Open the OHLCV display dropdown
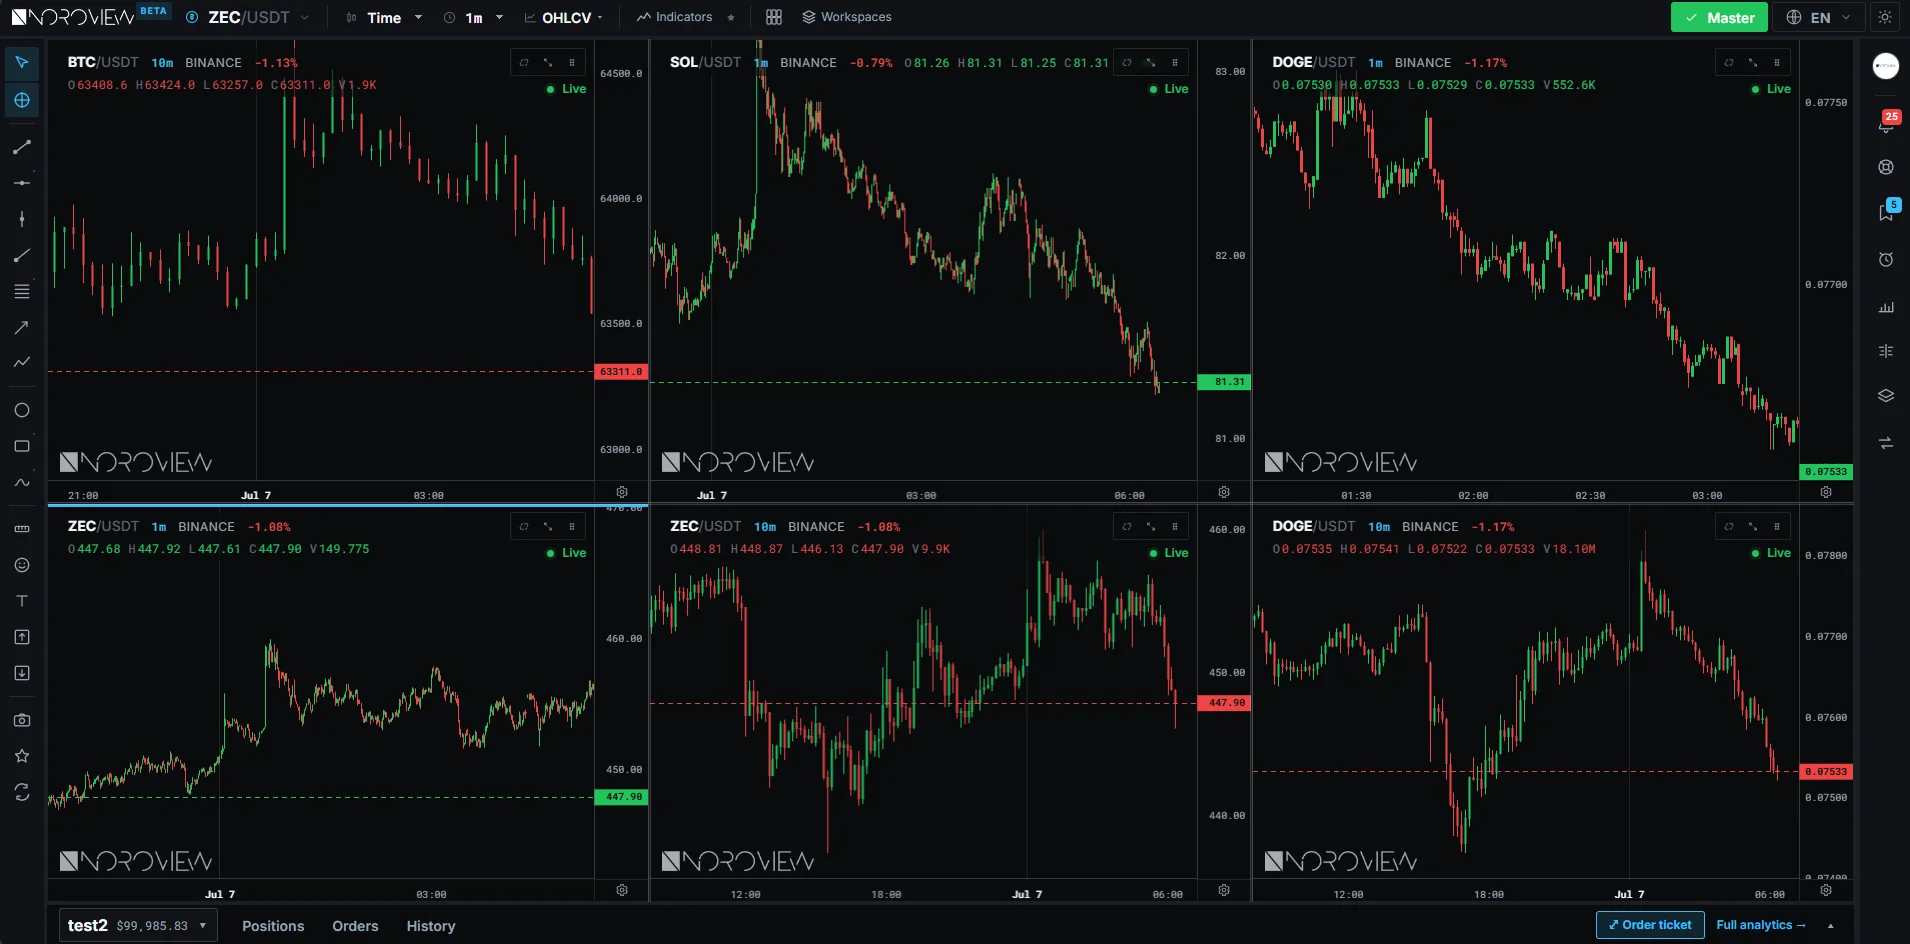 coord(564,17)
